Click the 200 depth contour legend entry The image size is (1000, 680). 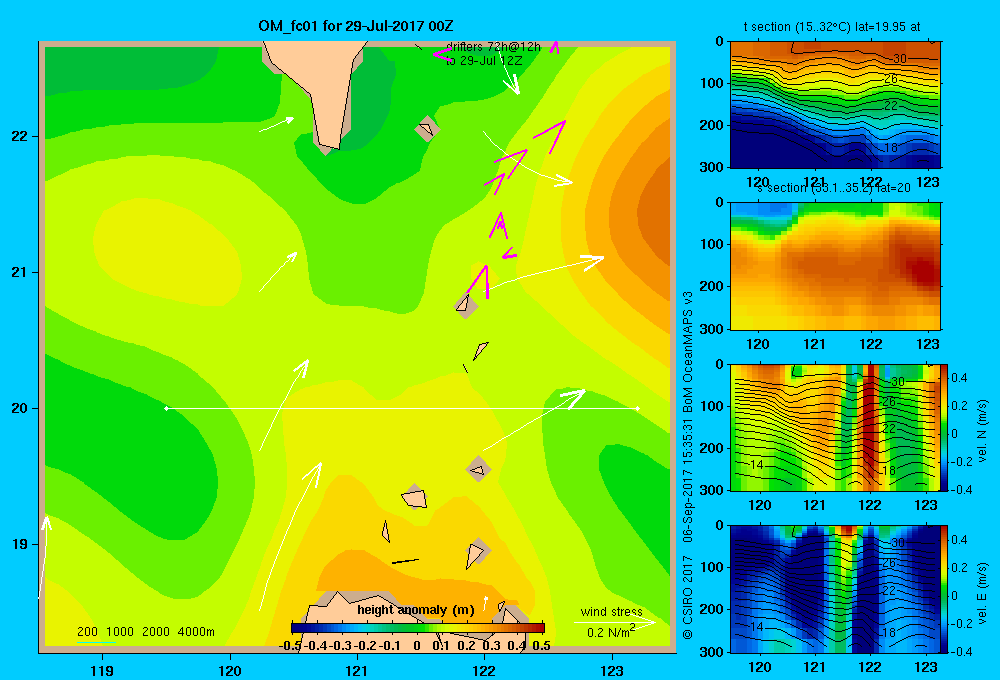pyautogui.click(x=87, y=632)
